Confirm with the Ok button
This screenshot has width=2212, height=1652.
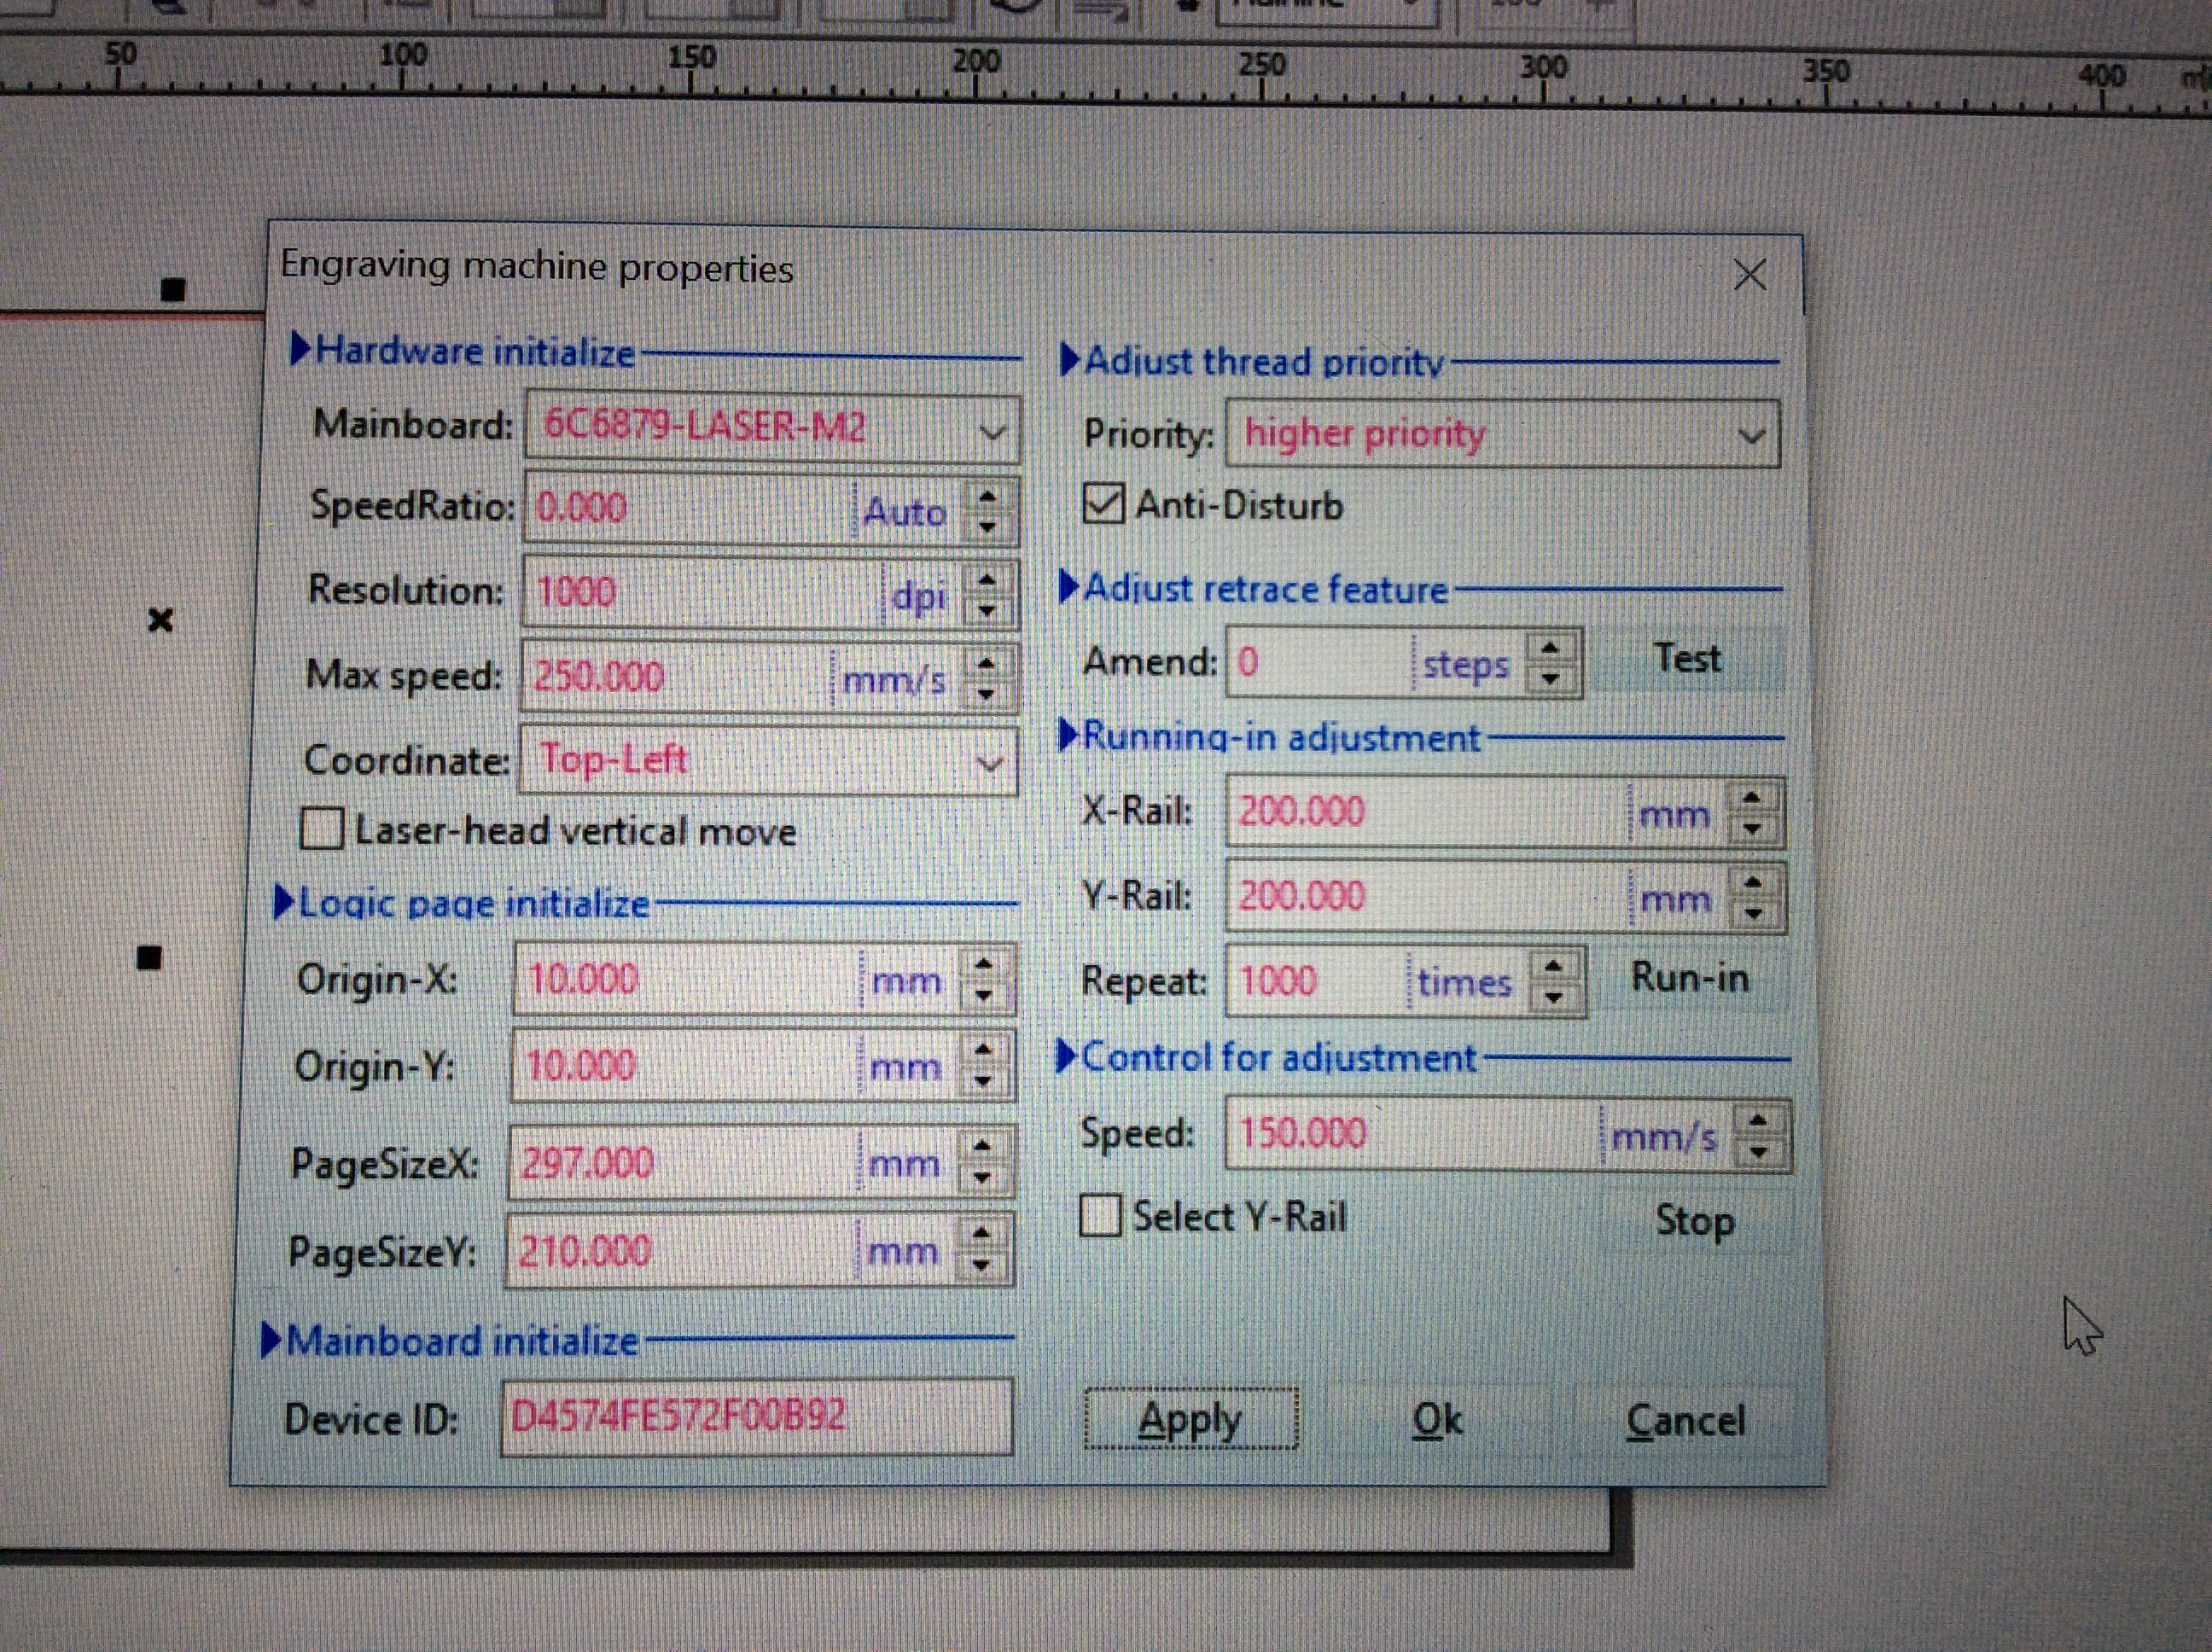[x=1437, y=1419]
